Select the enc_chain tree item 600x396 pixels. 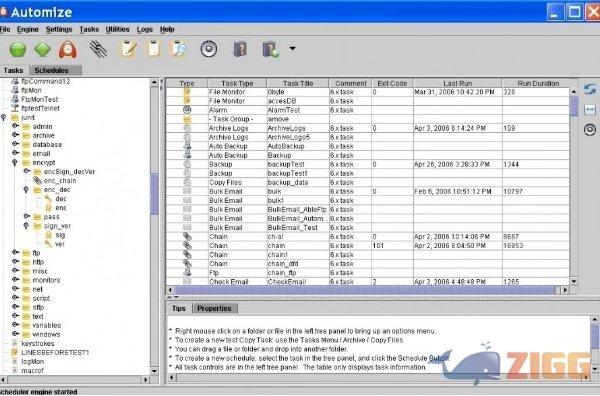coord(60,181)
